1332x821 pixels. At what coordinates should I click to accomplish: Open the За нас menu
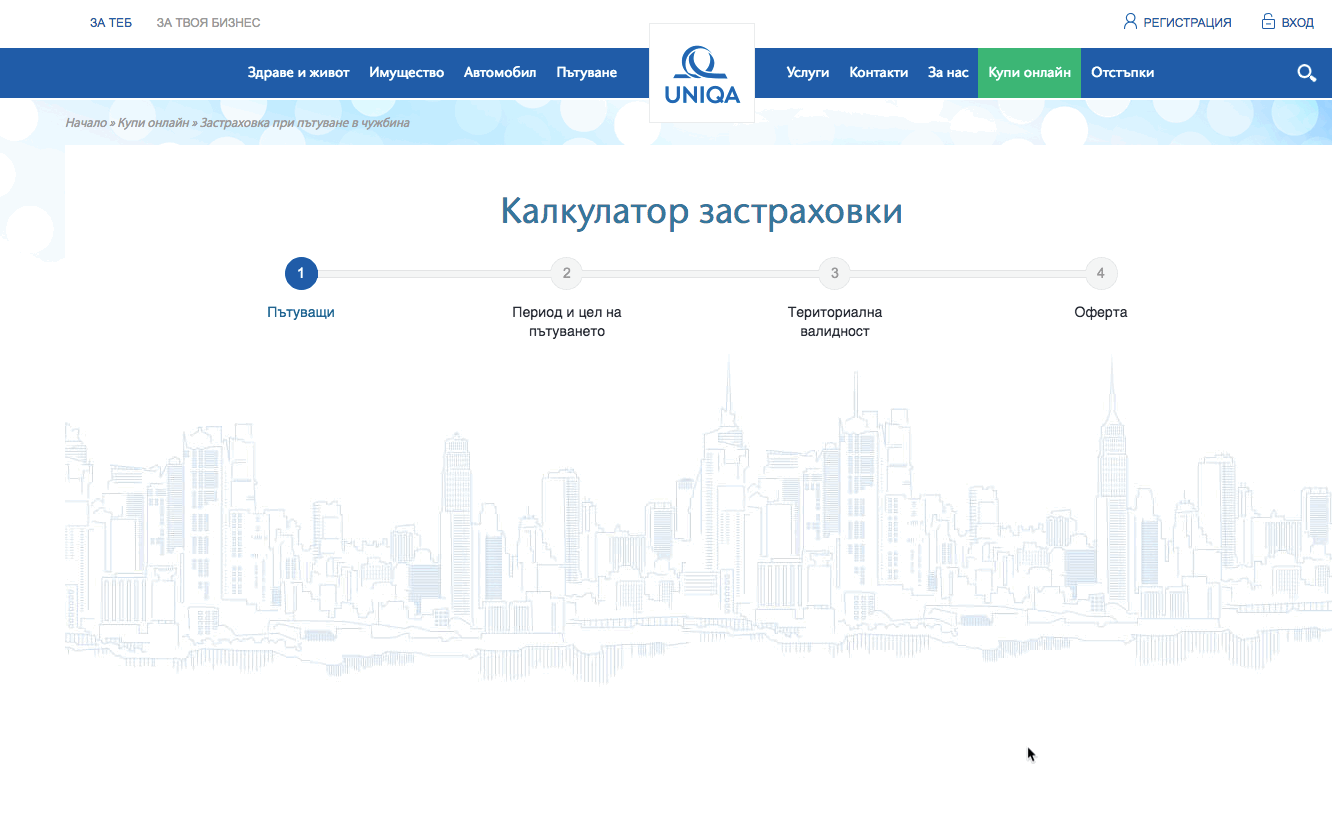tap(946, 72)
